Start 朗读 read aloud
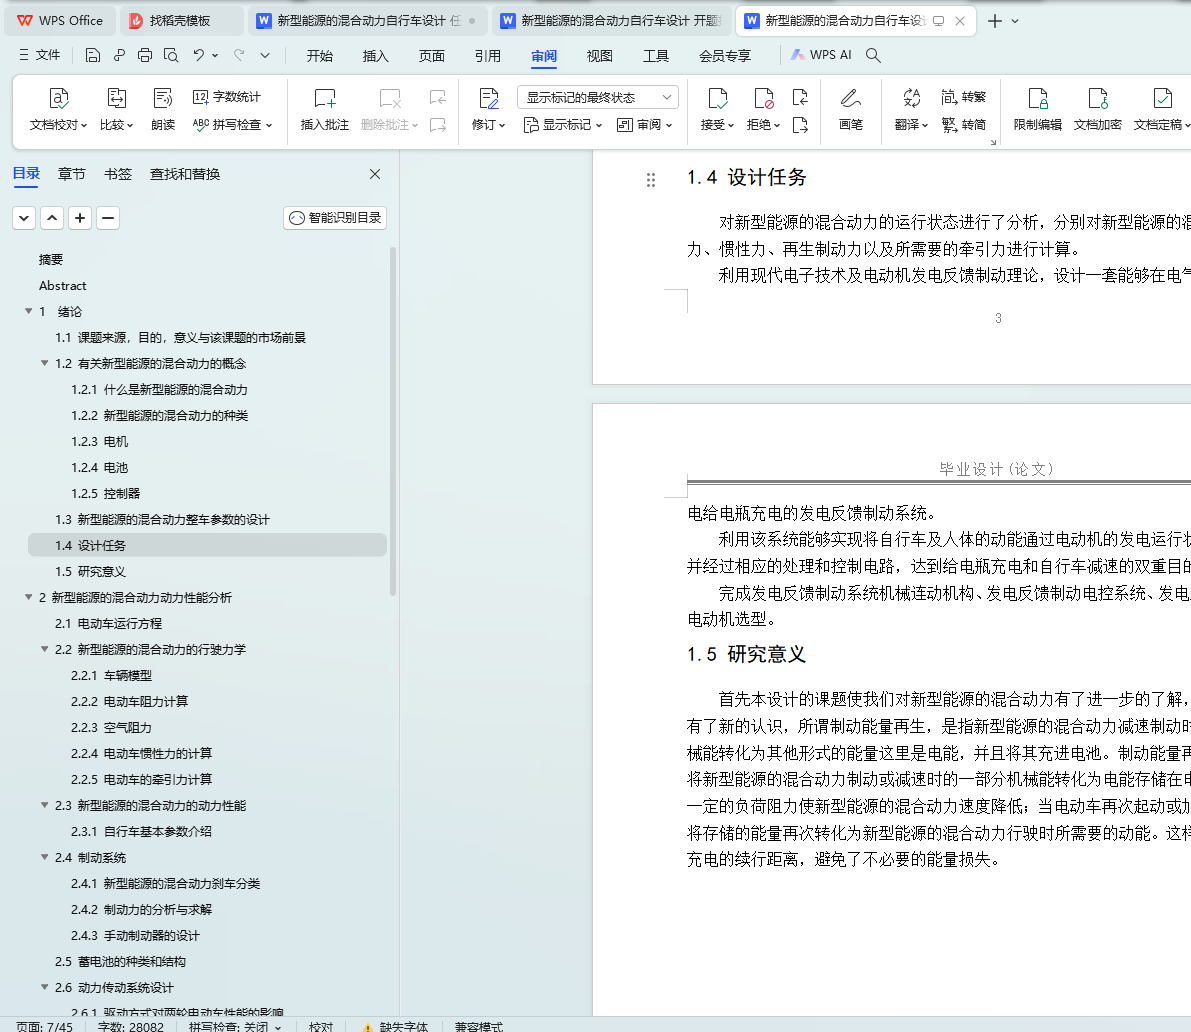Viewport: 1191px width, 1032px height. 163,110
